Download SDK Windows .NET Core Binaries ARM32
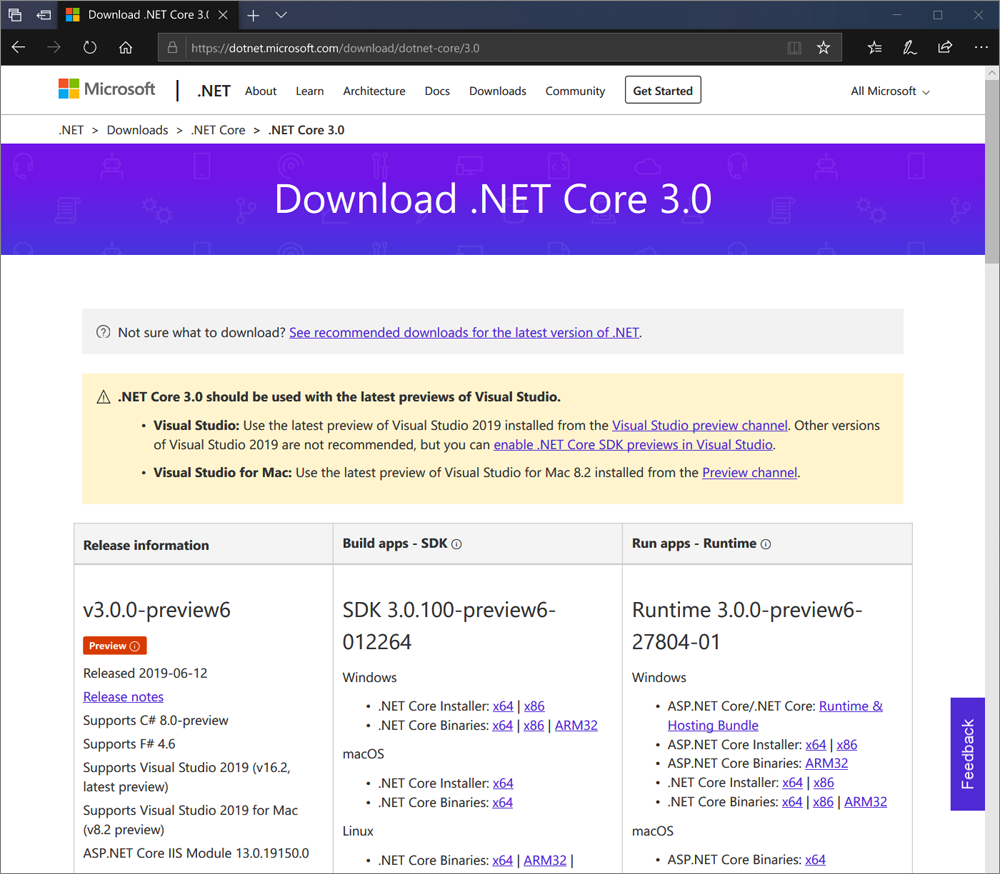Viewport: 1000px width, 874px height. 576,725
